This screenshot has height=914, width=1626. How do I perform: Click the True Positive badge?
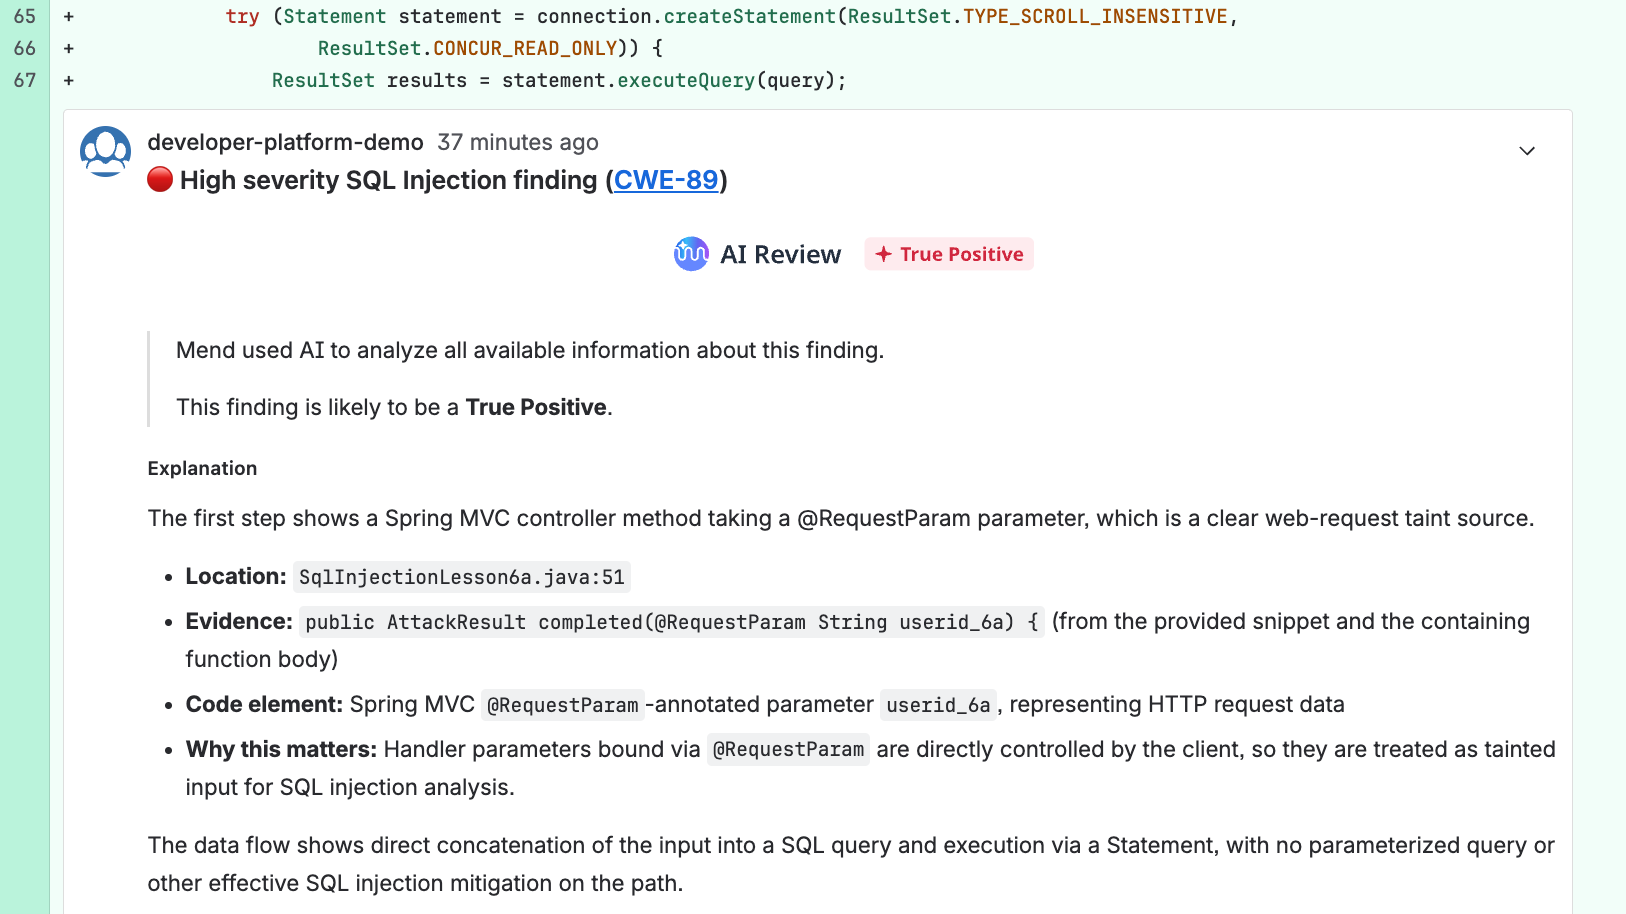click(949, 254)
